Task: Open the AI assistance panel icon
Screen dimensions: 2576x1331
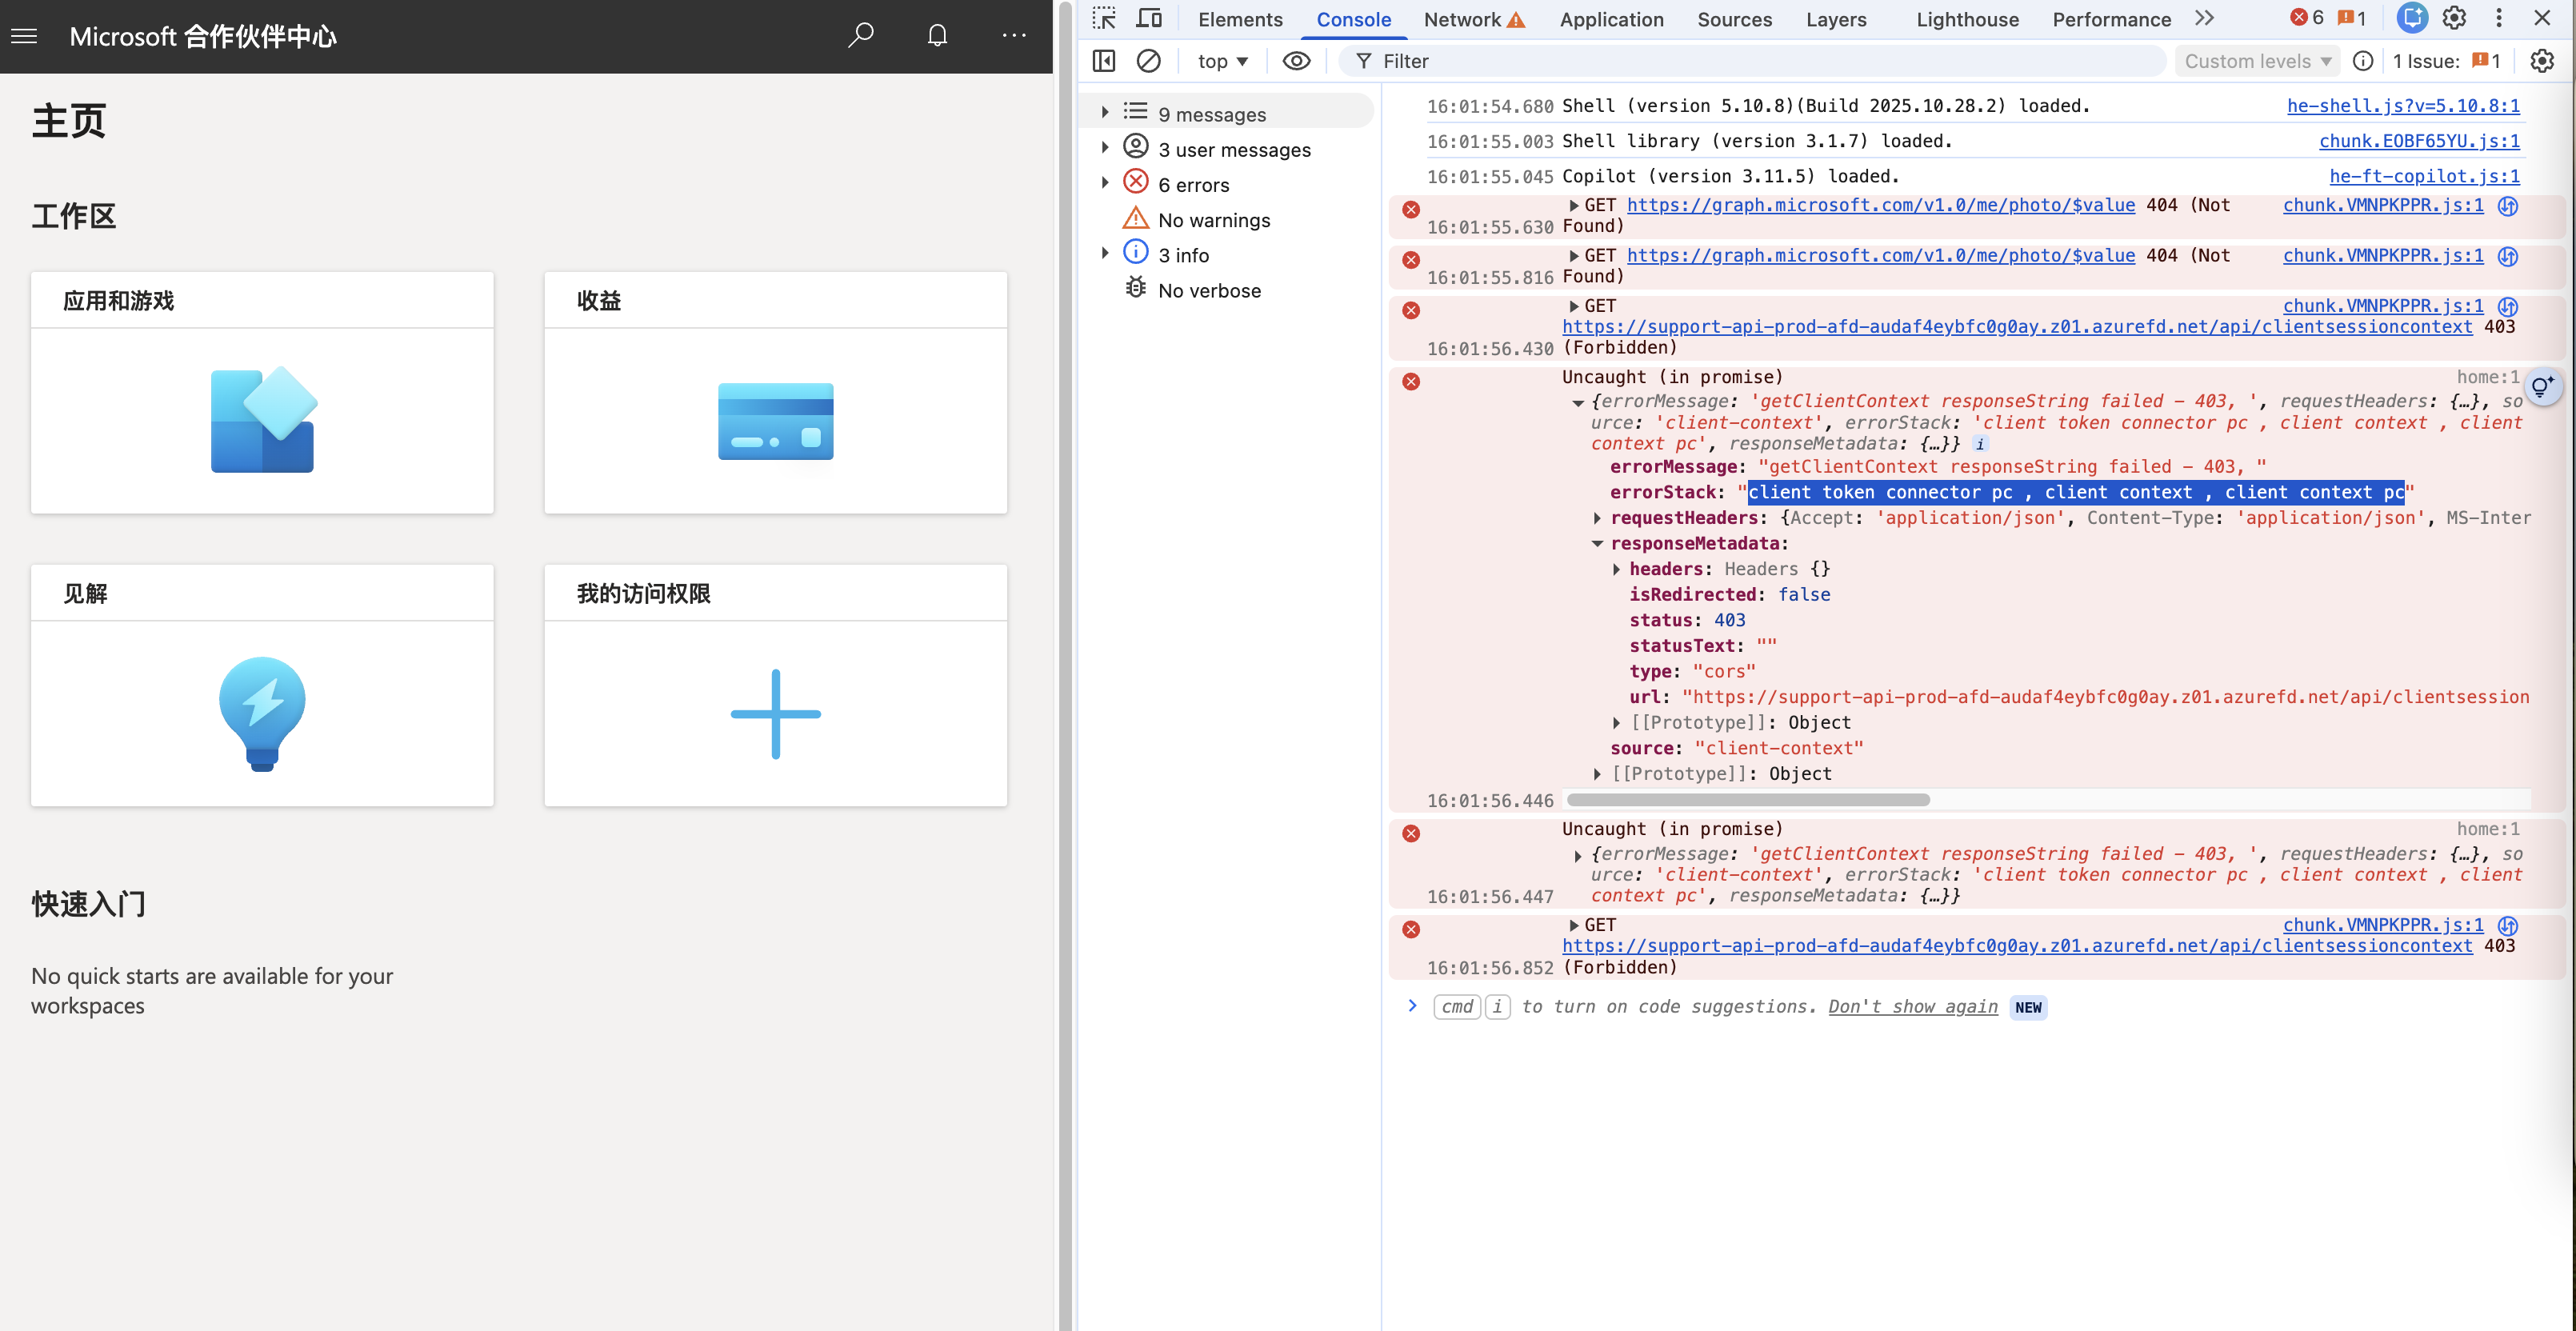Action: tap(2411, 18)
